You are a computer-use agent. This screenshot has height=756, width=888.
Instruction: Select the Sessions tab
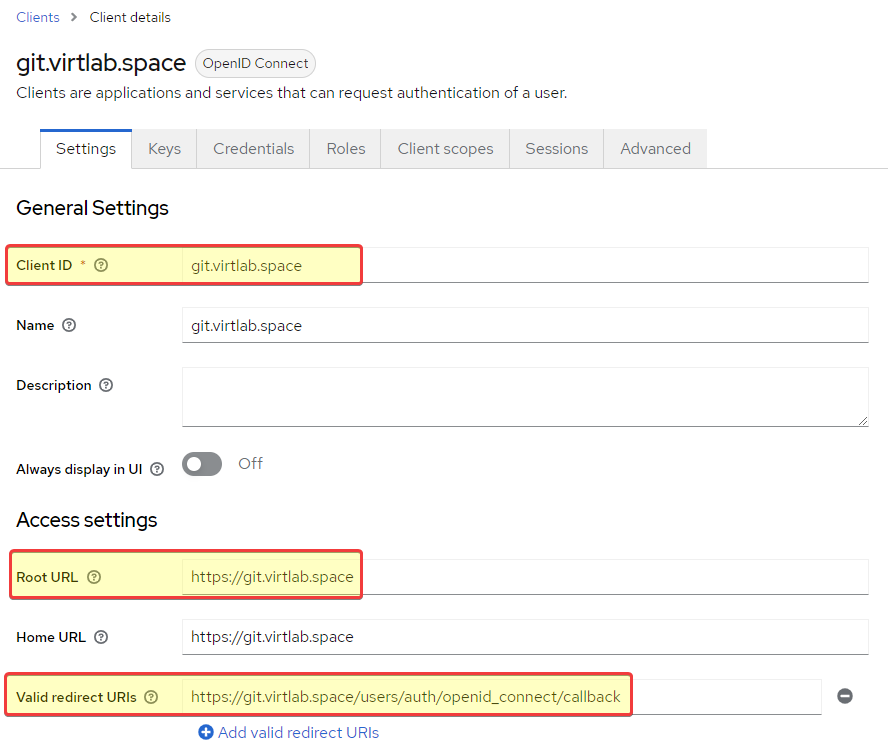pos(557,148)
